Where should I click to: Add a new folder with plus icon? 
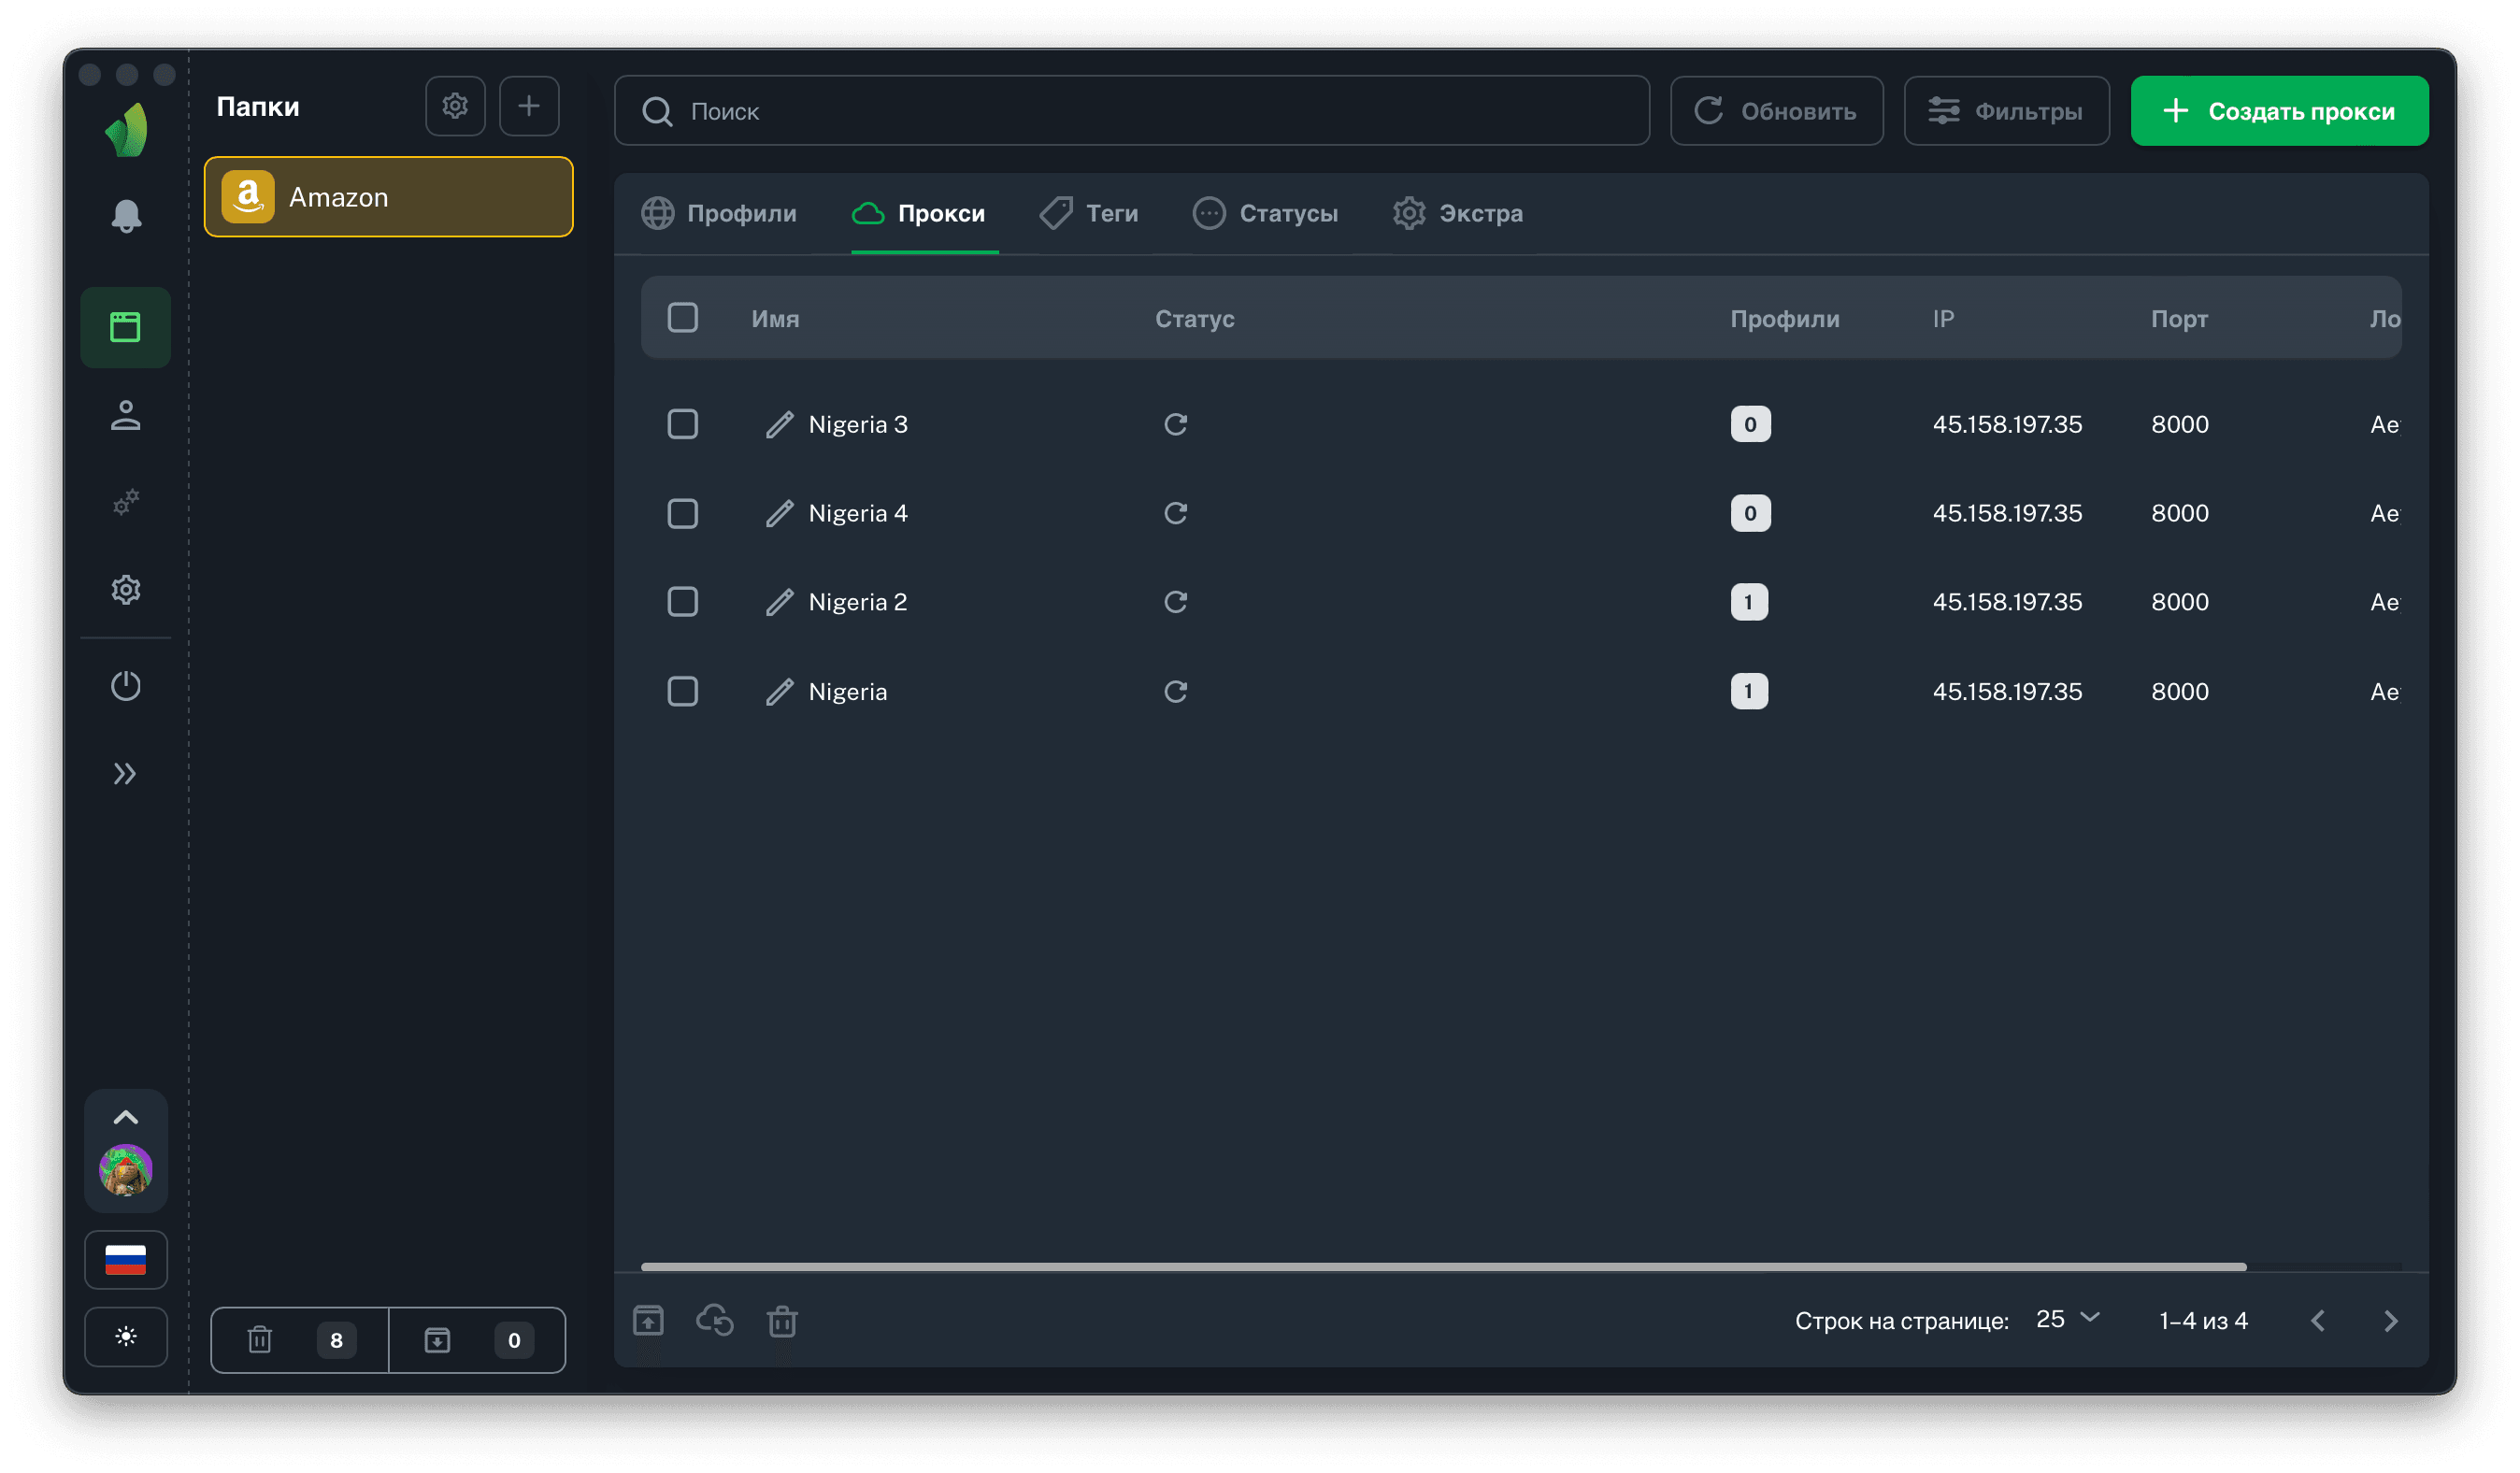[x=529, y=106]
